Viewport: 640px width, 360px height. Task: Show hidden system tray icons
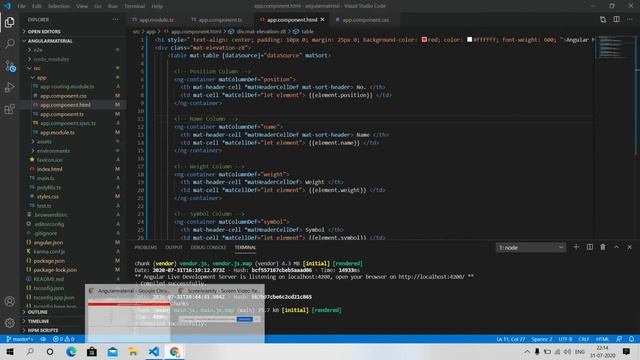click(527, 352)
